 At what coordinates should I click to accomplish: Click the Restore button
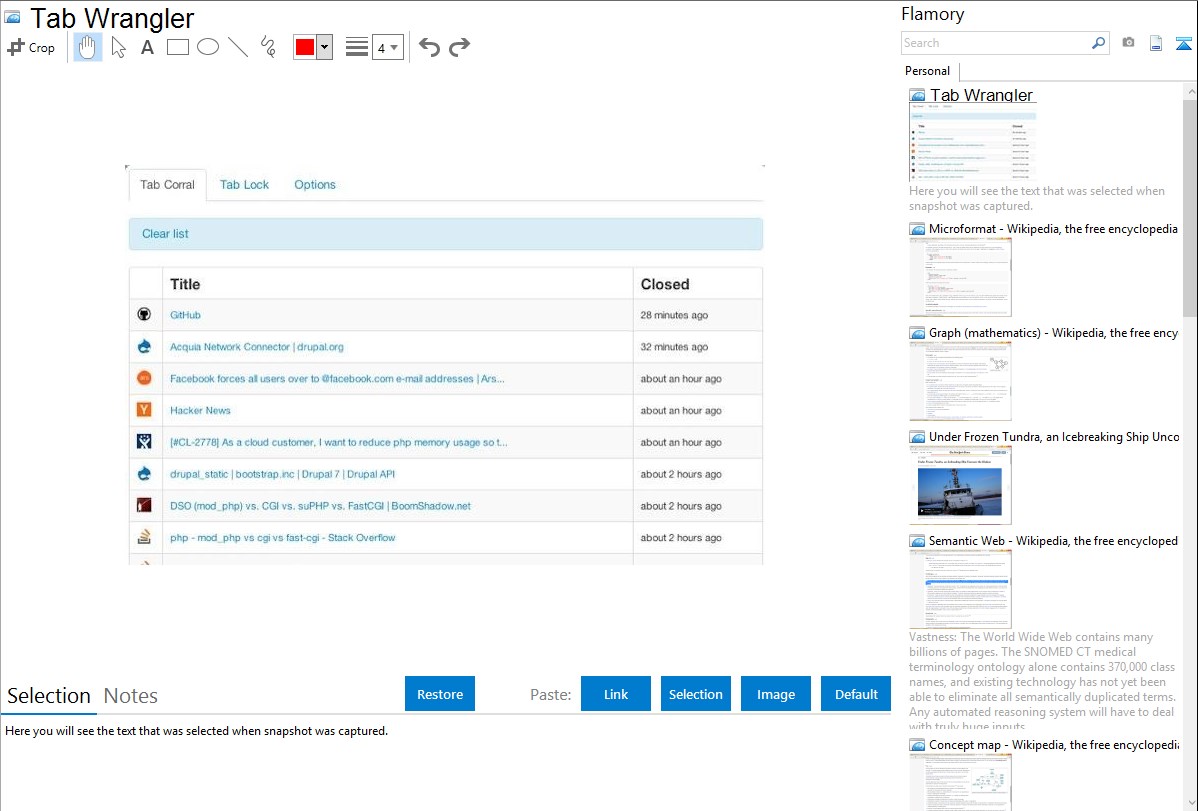pos(440,694)
